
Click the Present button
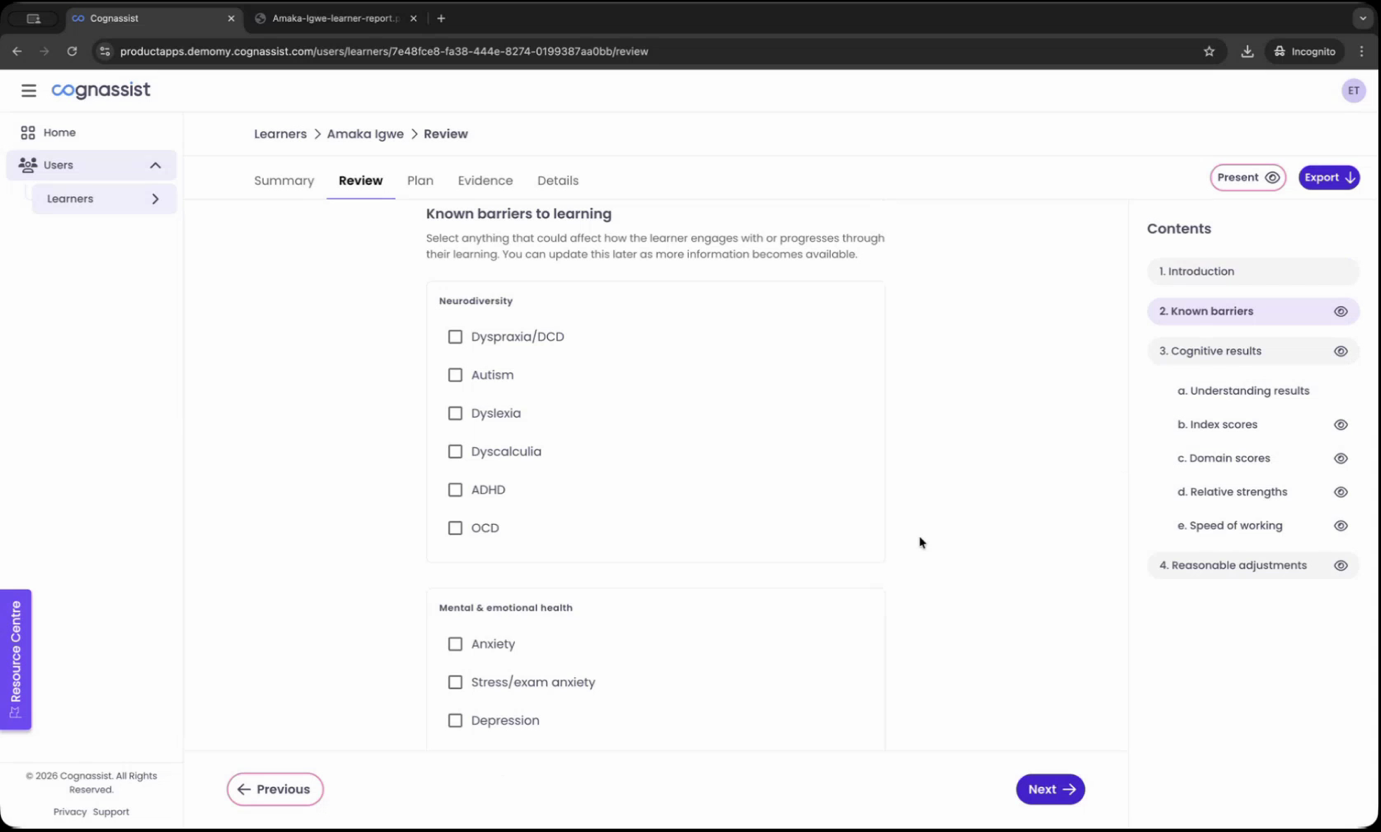click(1248, 178)
